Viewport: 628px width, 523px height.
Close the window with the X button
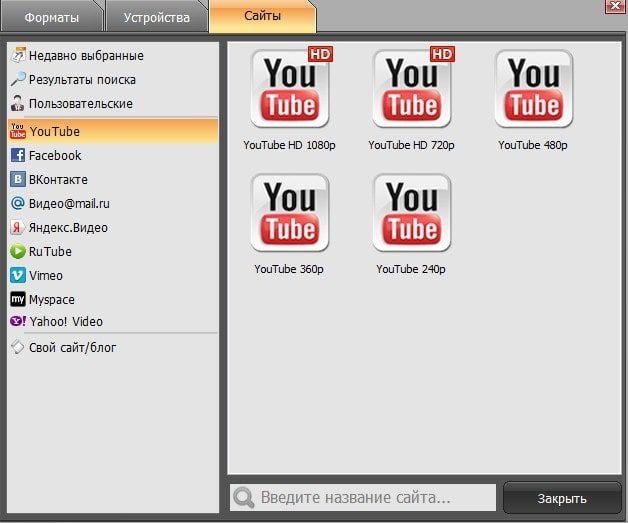pos(615,6)
